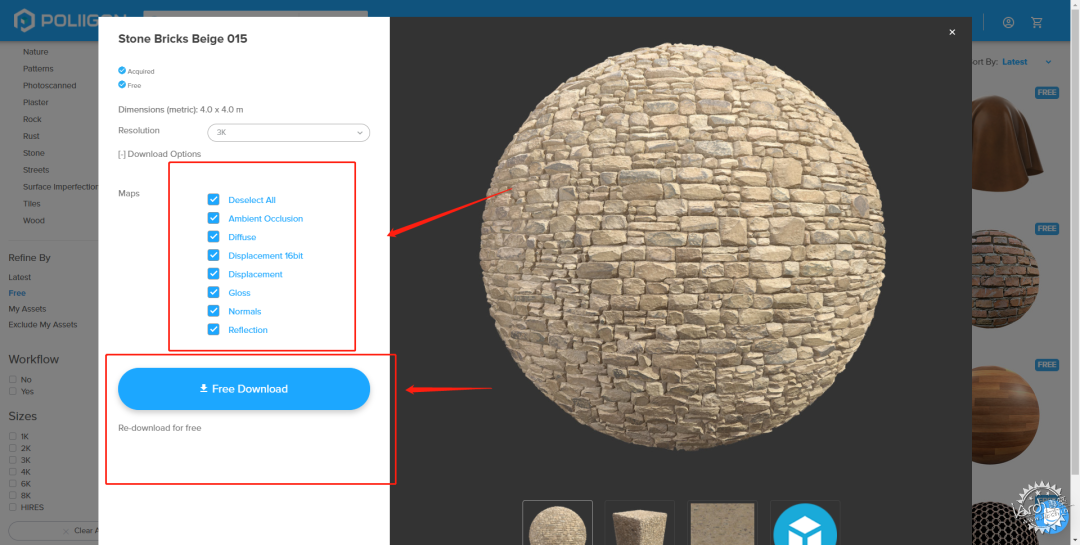
Task: Open the Rust category
Action: pyautogui.click(x=31, y=136)
